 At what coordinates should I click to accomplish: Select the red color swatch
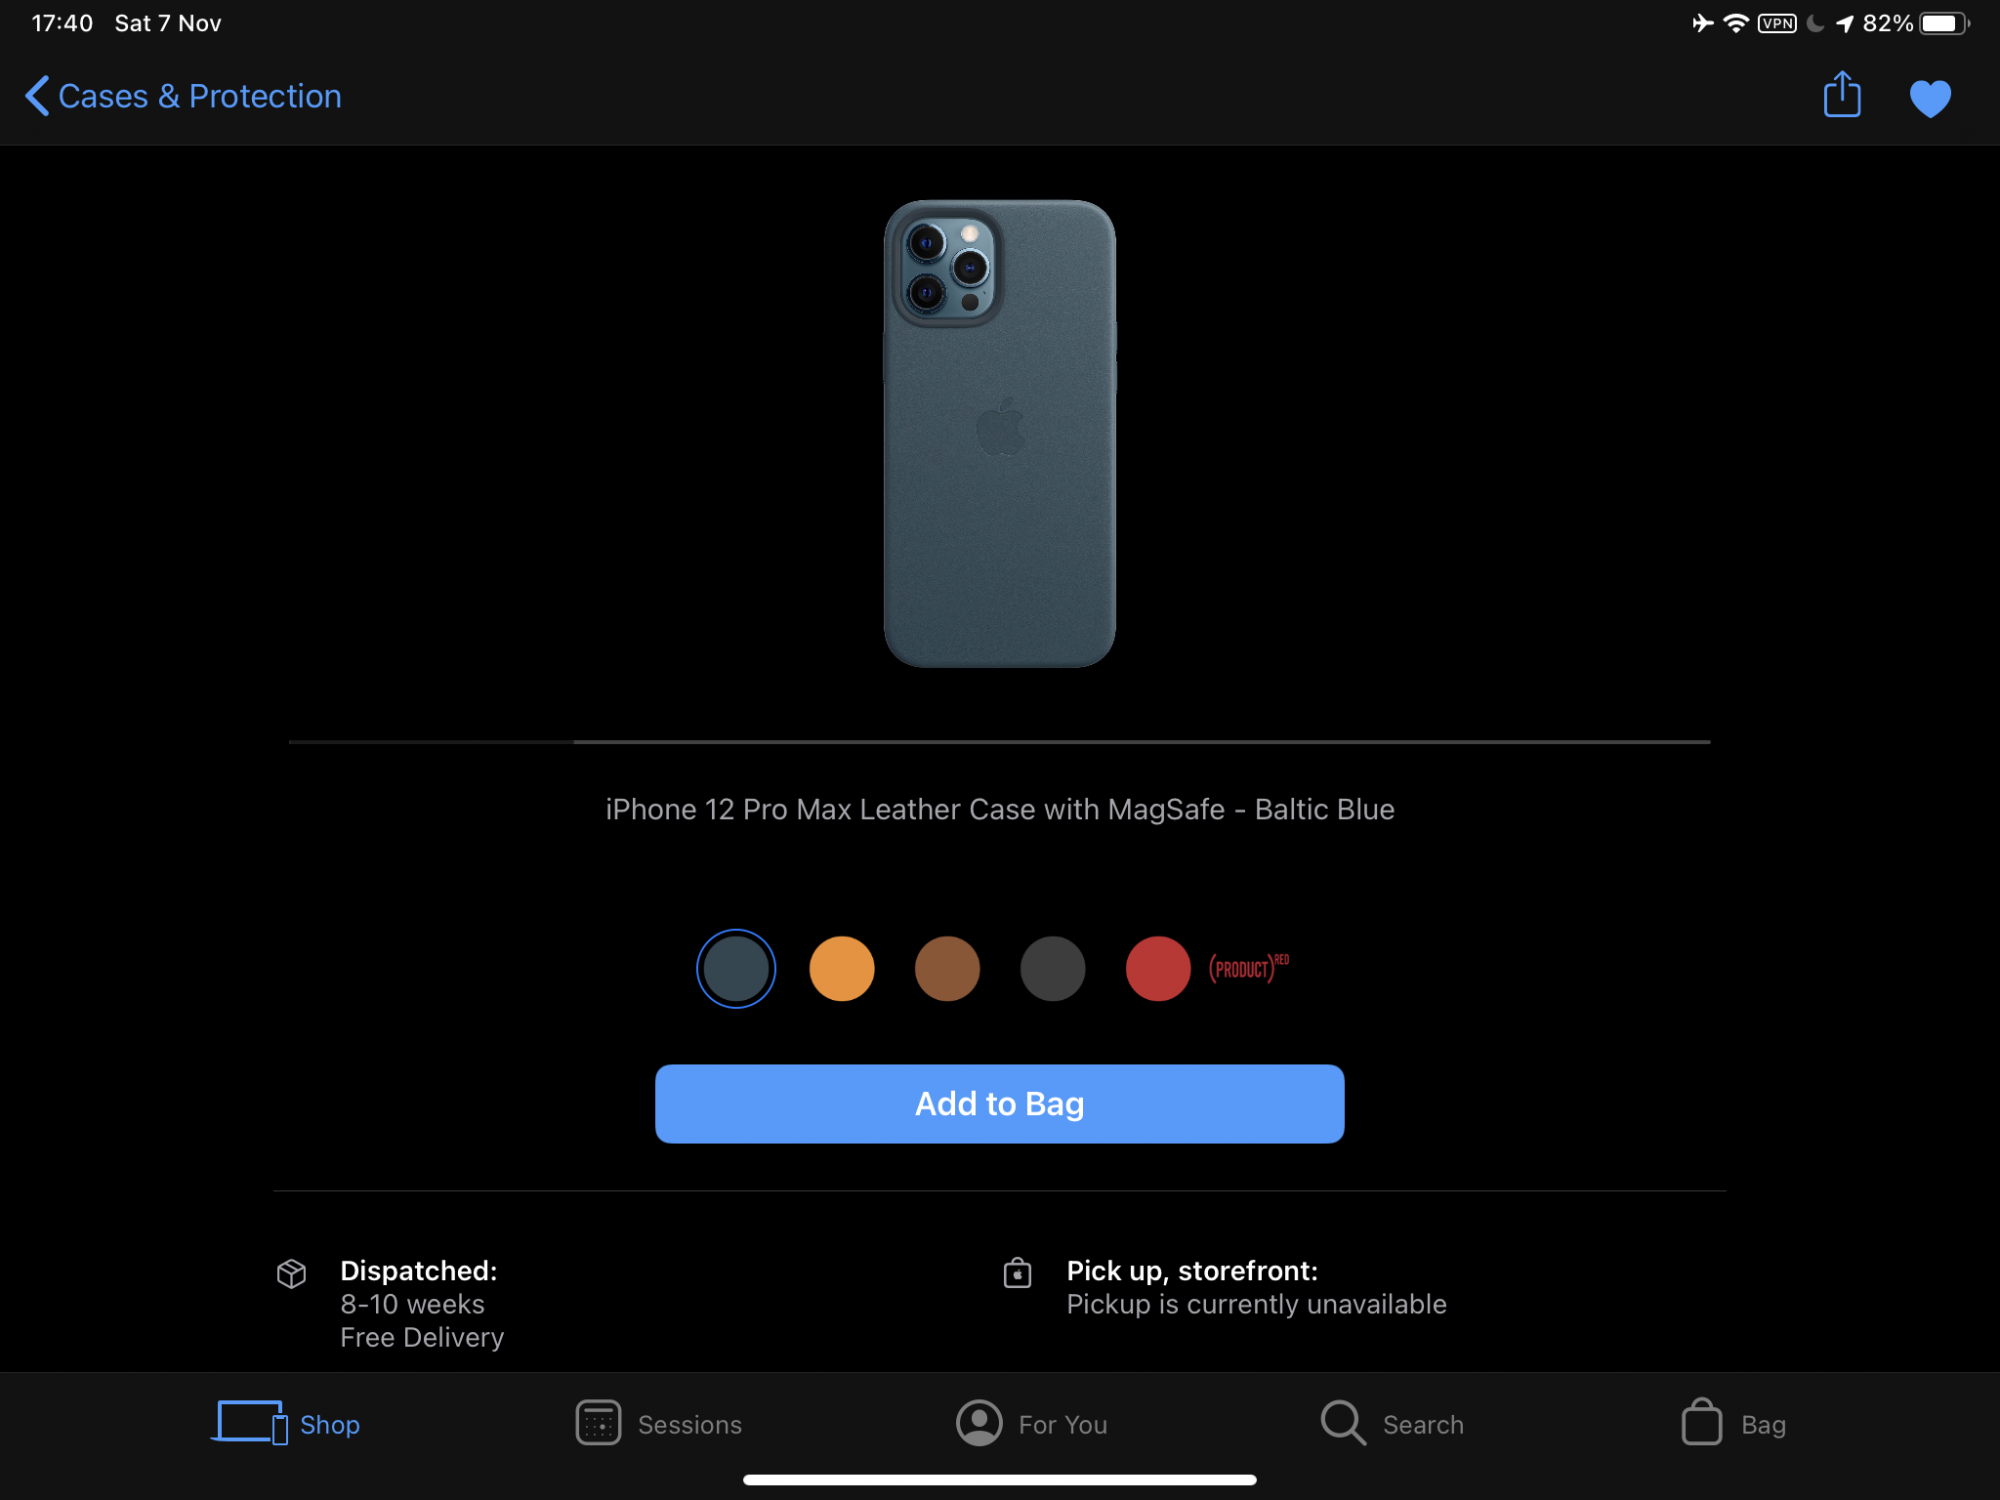click(1158, 968)
